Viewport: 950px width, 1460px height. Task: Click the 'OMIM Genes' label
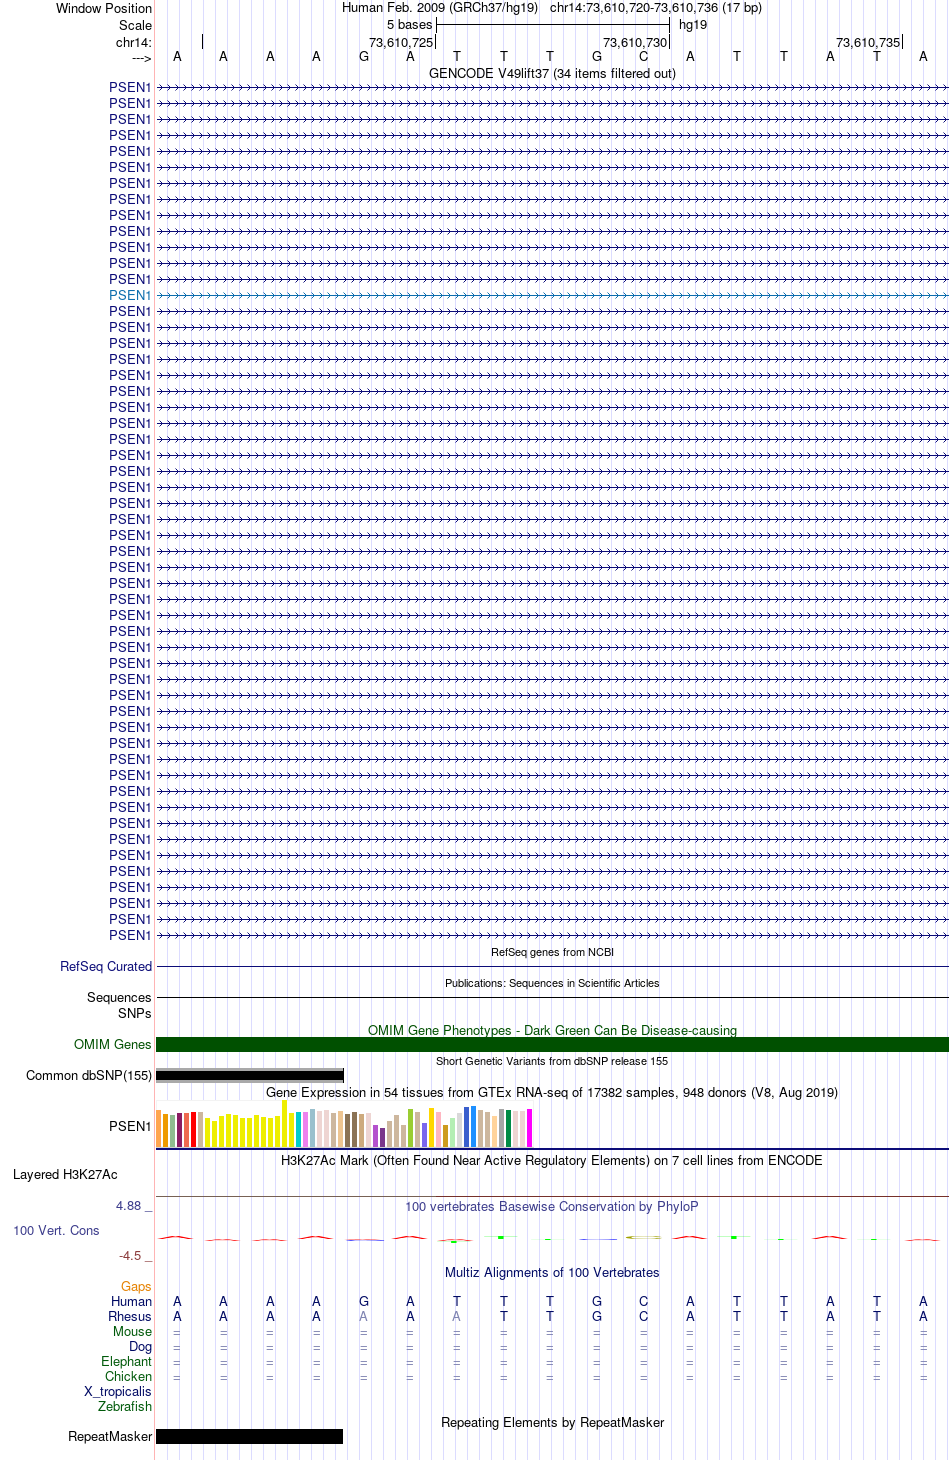click(x=113, y=1044)
